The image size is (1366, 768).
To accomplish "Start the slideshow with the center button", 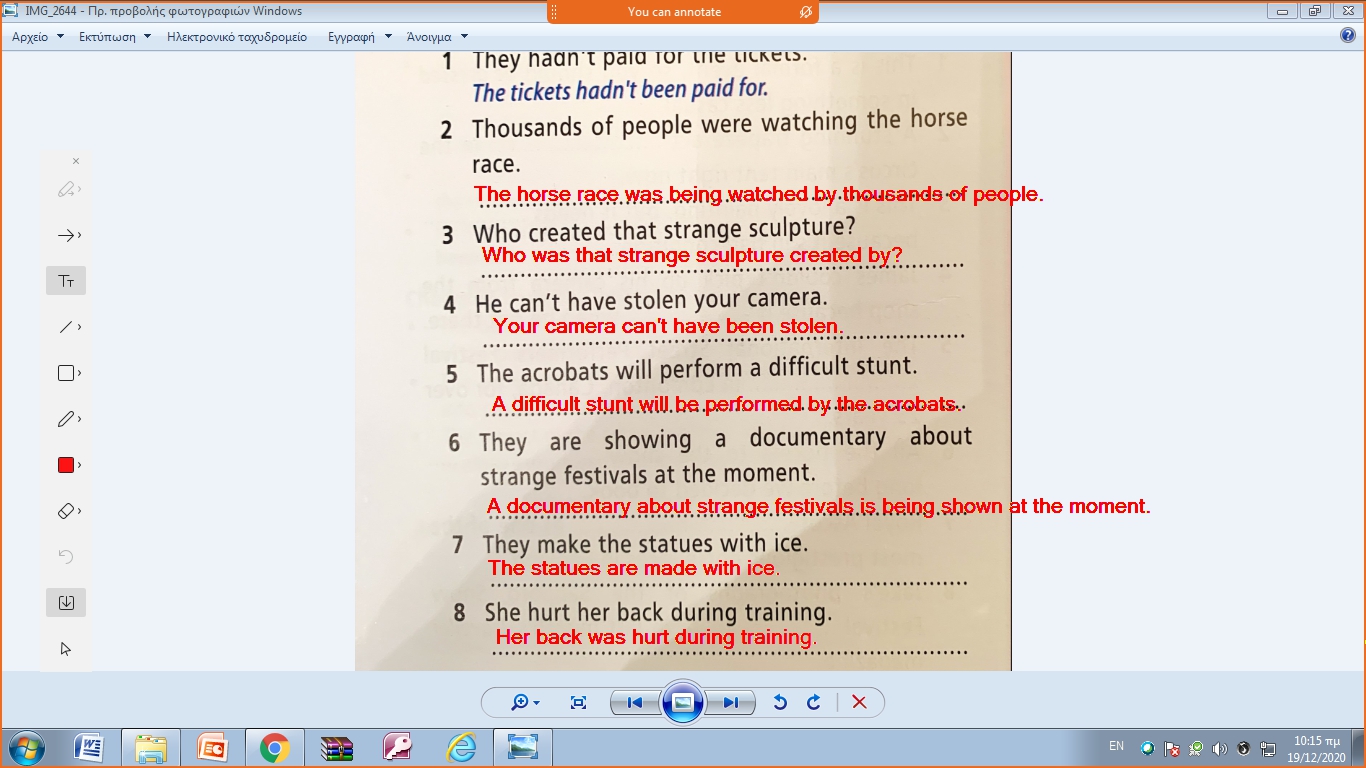I will point(683,702).
